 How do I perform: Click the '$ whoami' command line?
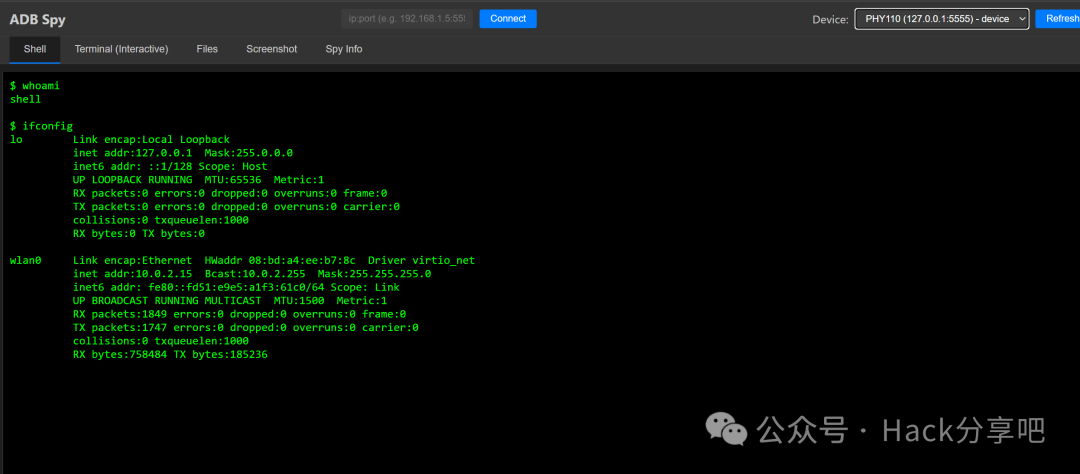pos(35,86)
